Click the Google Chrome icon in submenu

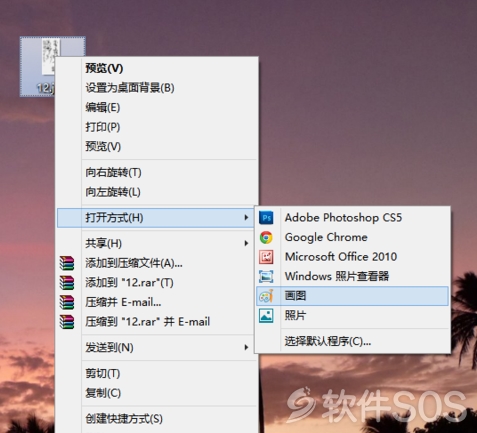pyautogui.click(x=266, y=237)
